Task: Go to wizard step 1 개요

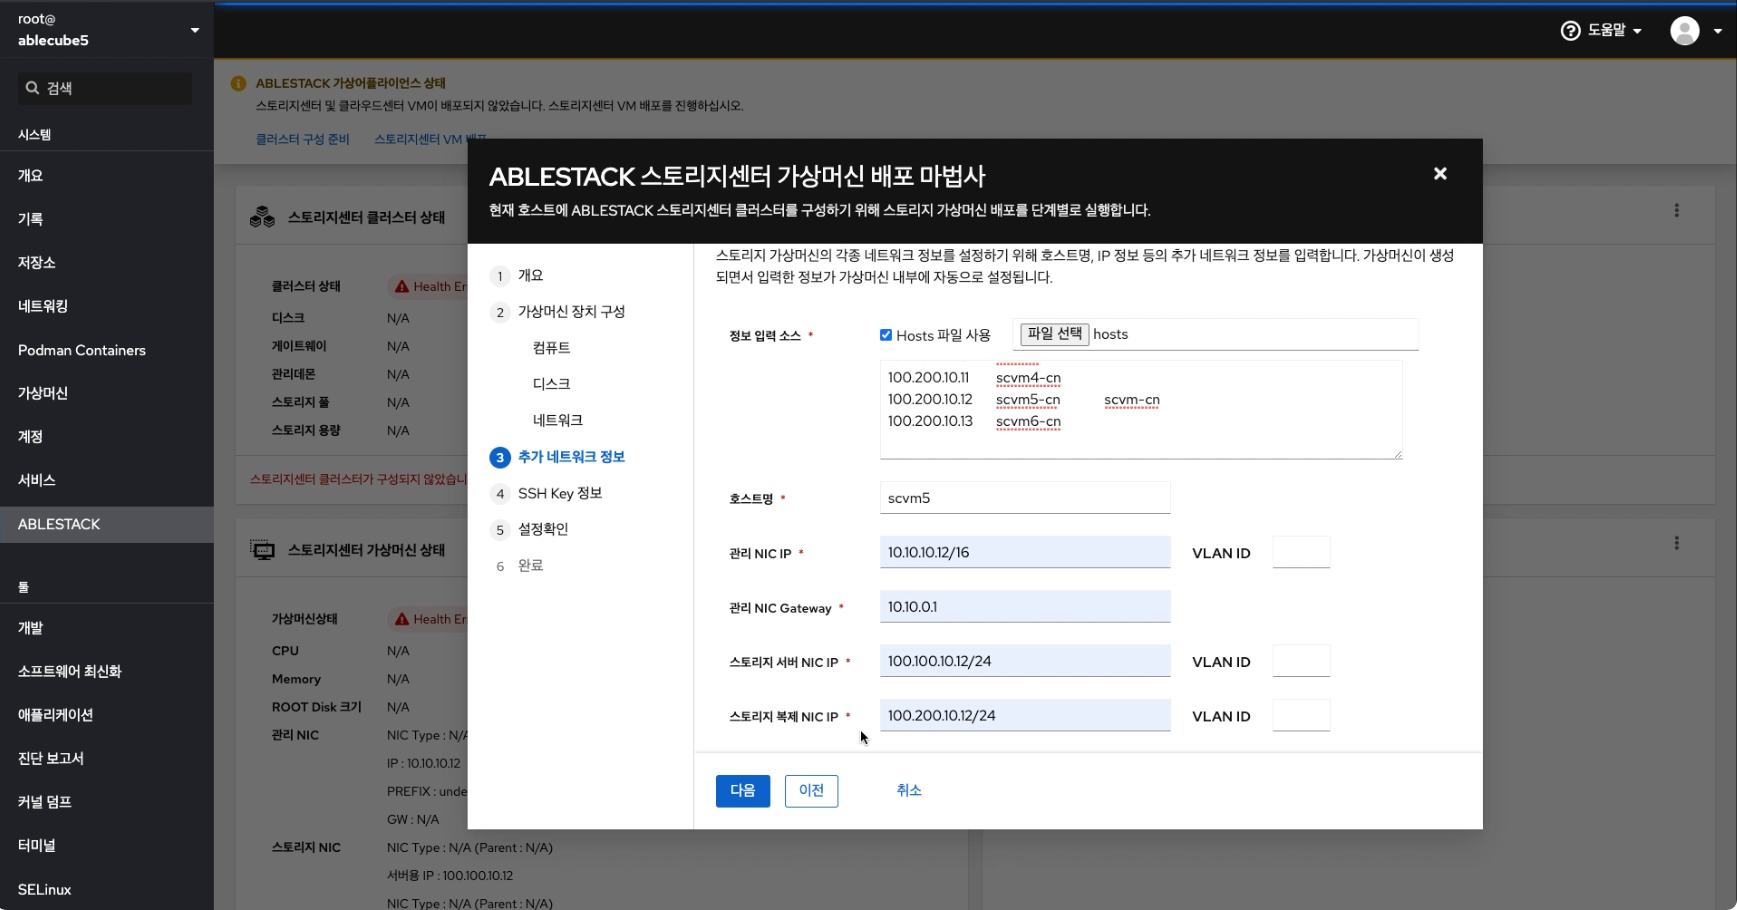Action: (530, 276)
